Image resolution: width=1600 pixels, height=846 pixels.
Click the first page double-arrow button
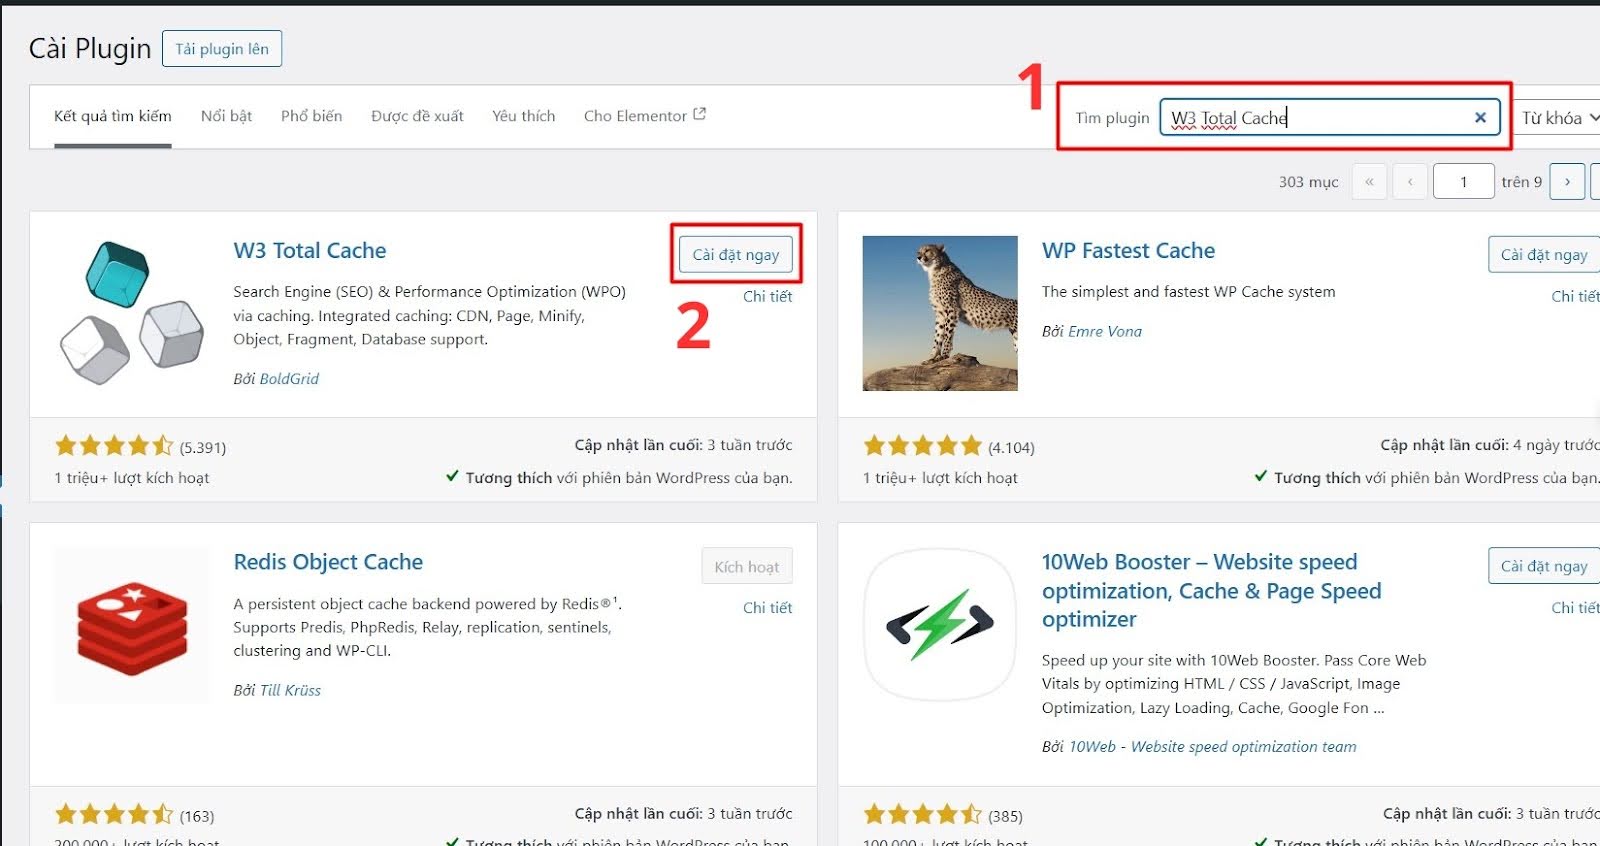1369,182
